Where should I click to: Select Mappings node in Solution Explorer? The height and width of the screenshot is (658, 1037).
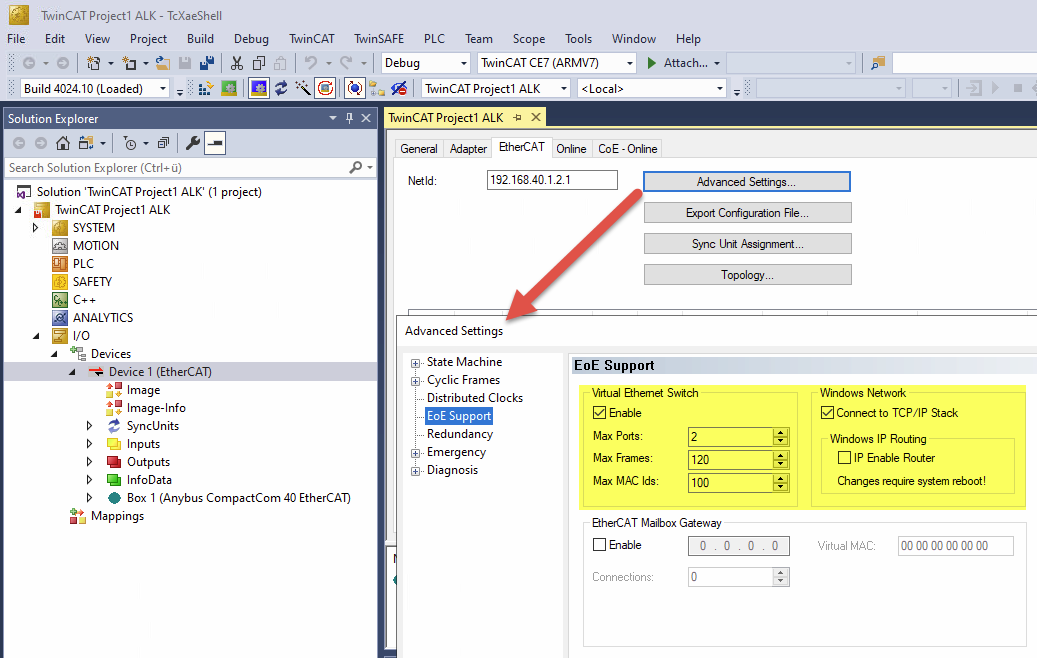coord(117,516)
